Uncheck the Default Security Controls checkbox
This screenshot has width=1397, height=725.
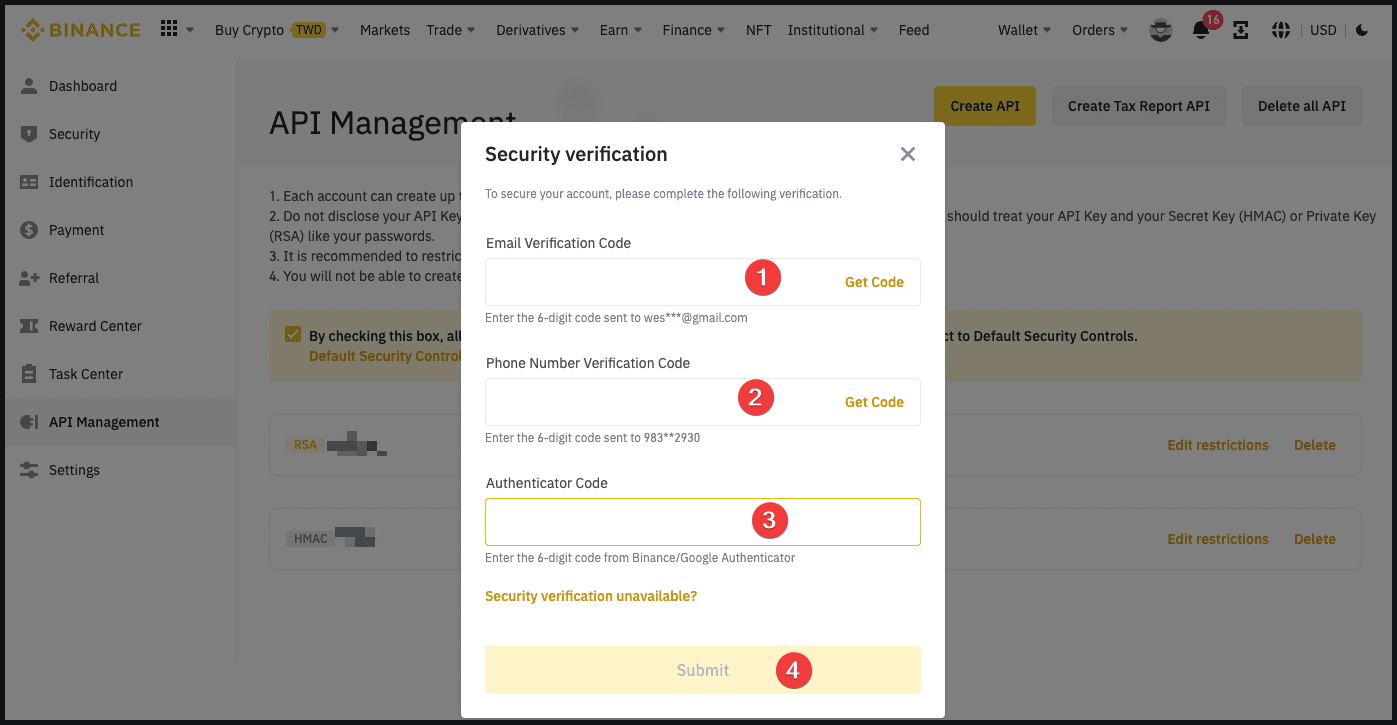pyautogui.click(x=293, y=335)
